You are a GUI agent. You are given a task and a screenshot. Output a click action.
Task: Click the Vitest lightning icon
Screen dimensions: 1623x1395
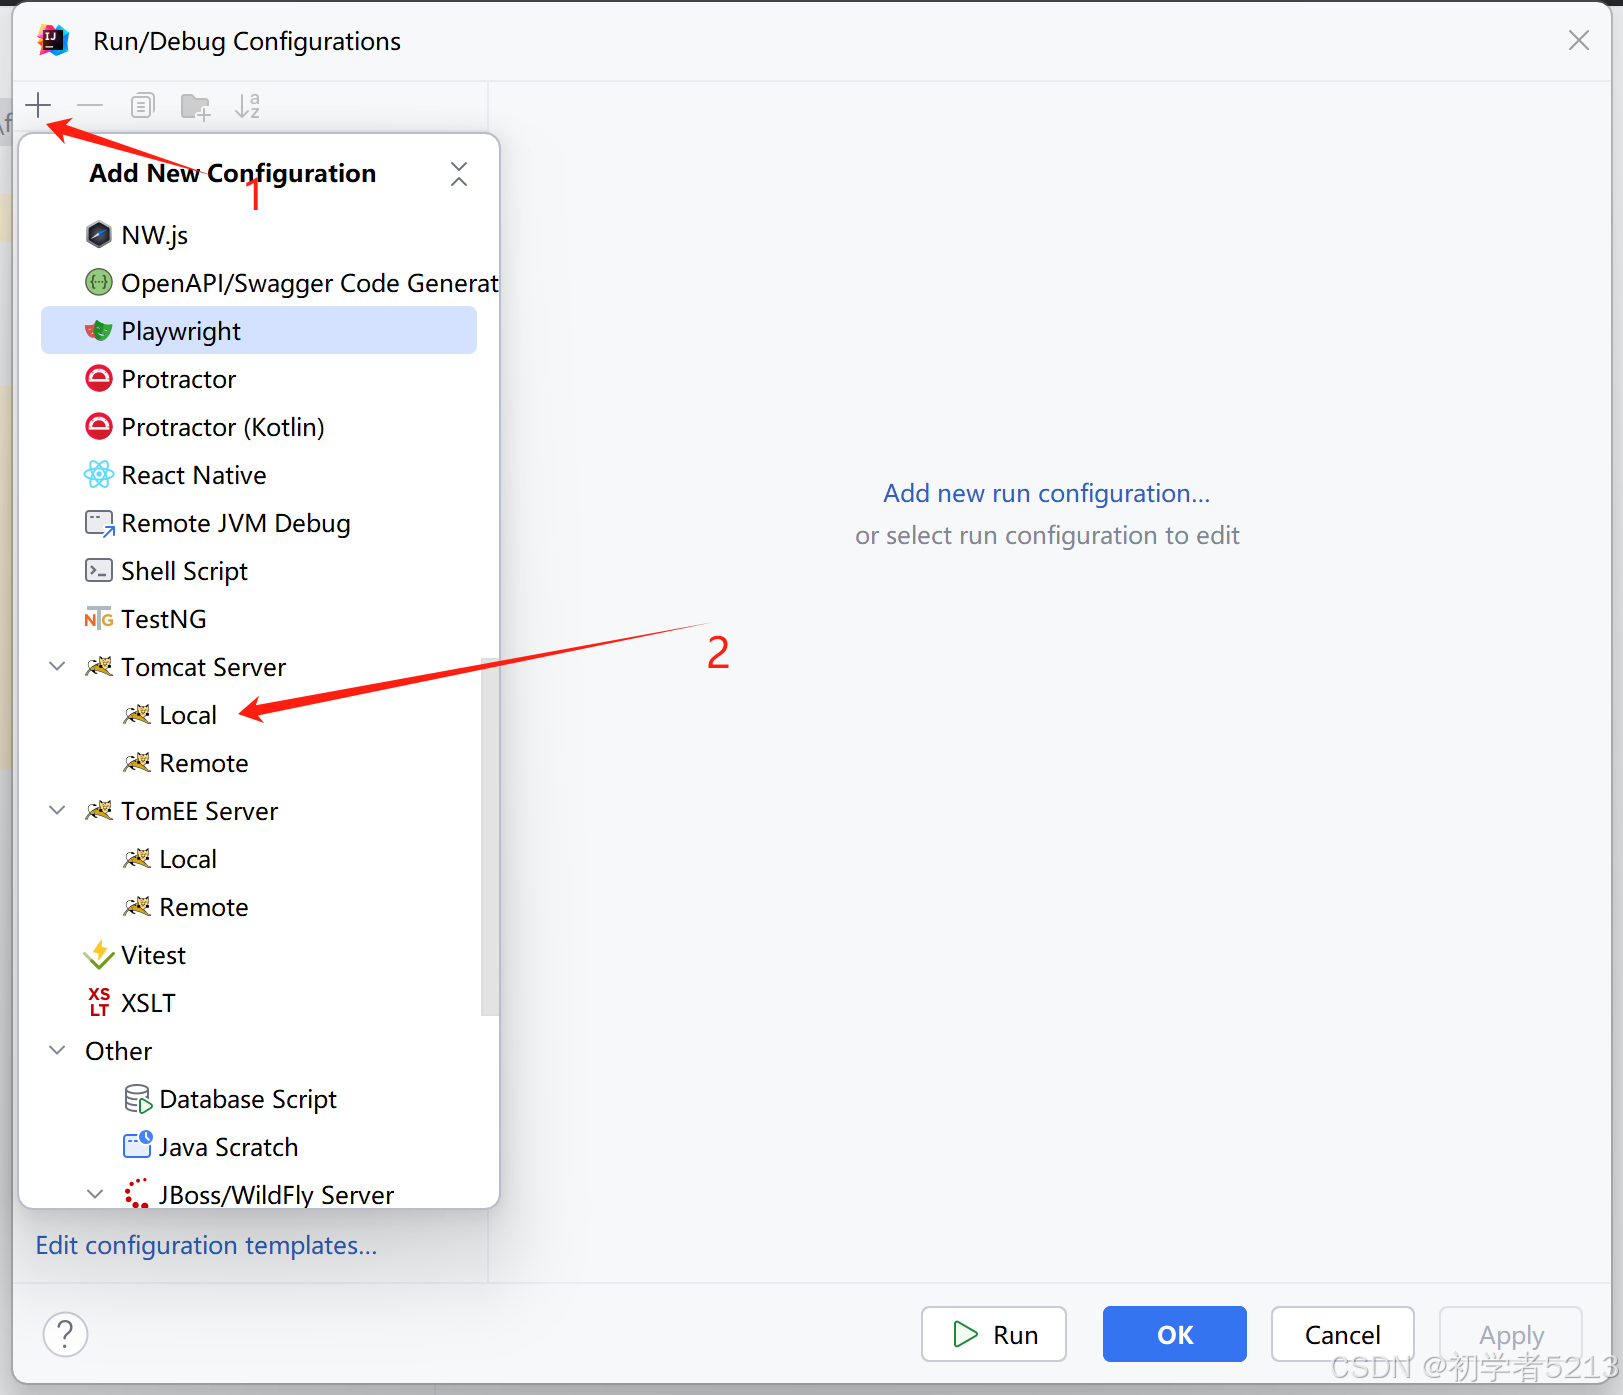(98, 955)
